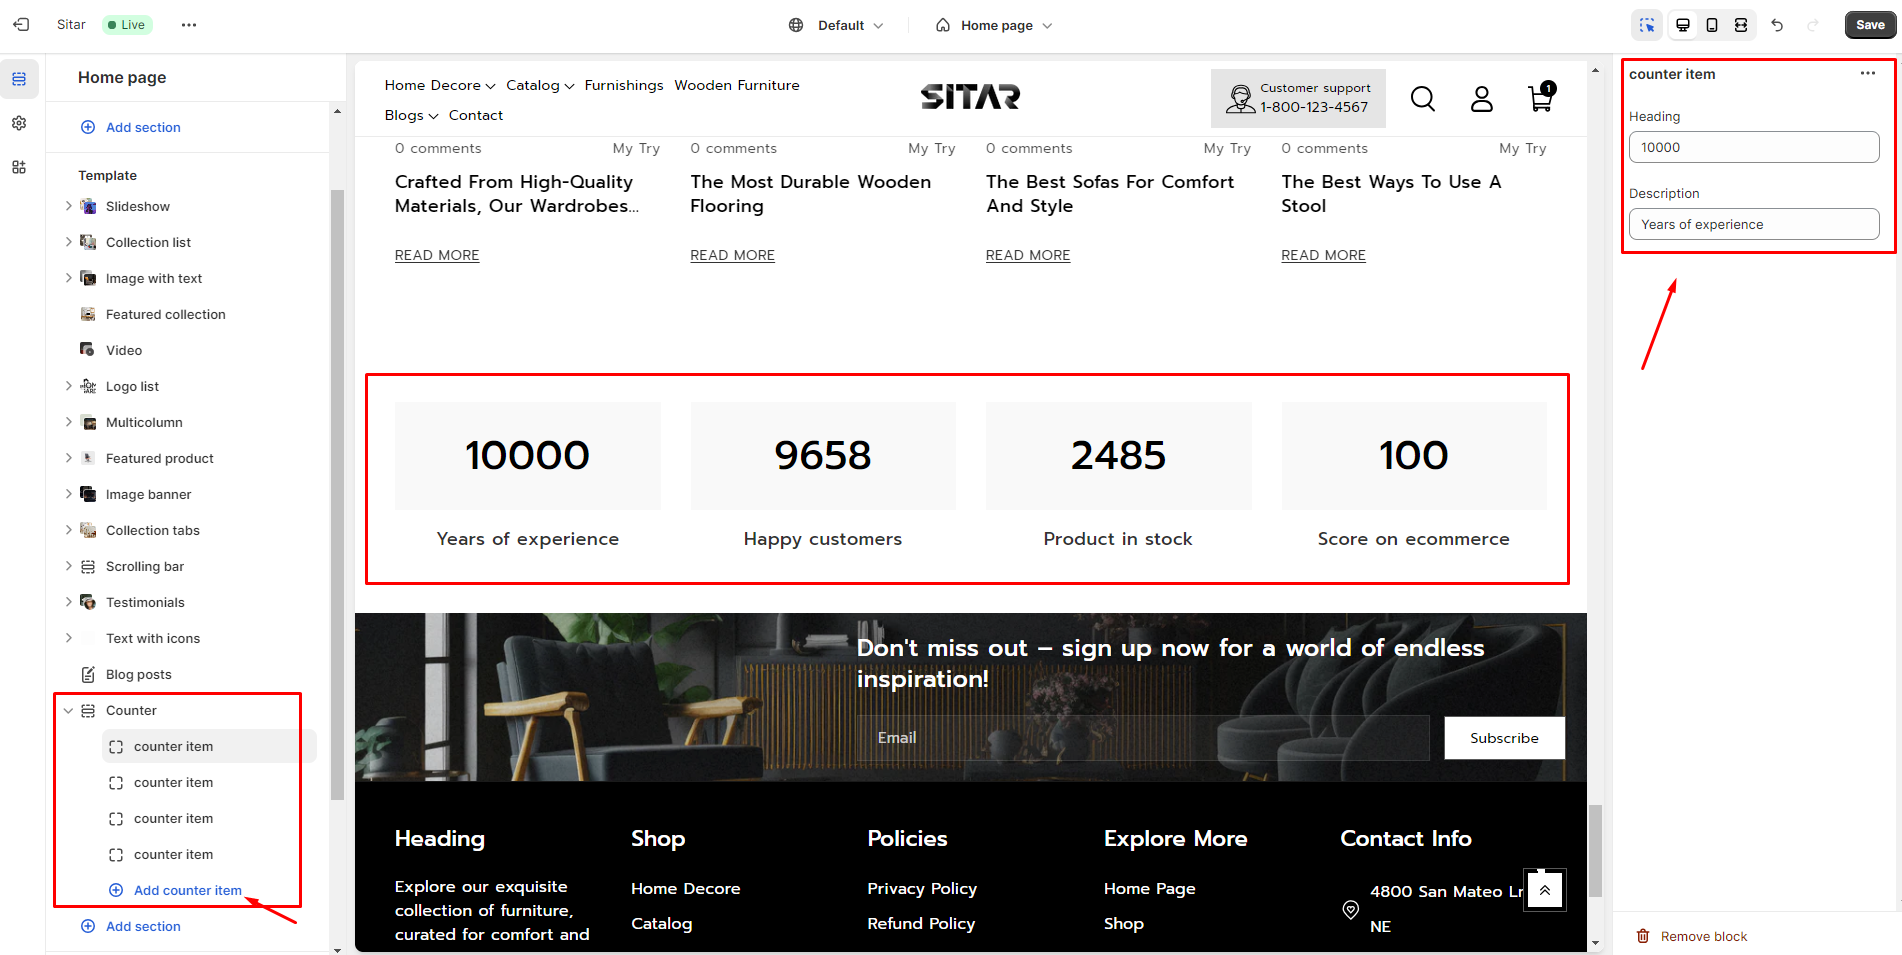Screen dimensions: 1902x955
Task: Click the undo arrow icon
Action: pyautogui.click(x=1777, y=25)
